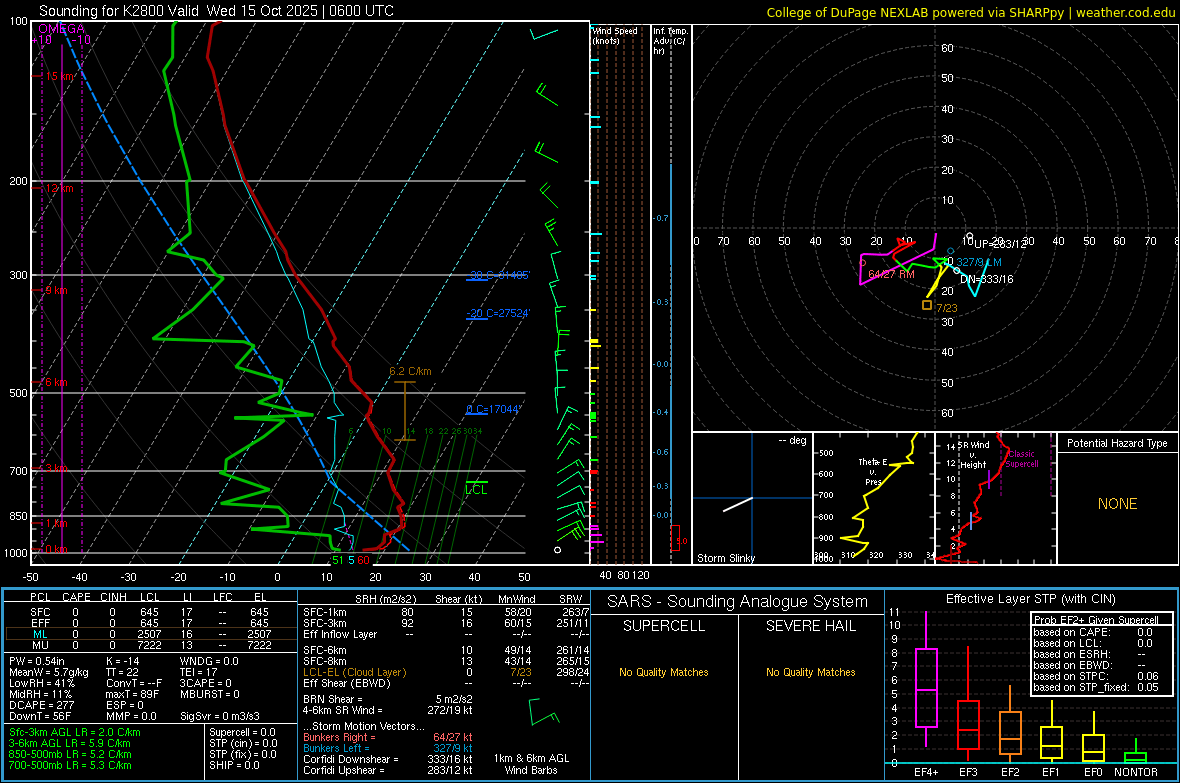Click the Corfidi Downshear = 333/16 kt line
Screen dimensions: 1180x783
(388, 759)
